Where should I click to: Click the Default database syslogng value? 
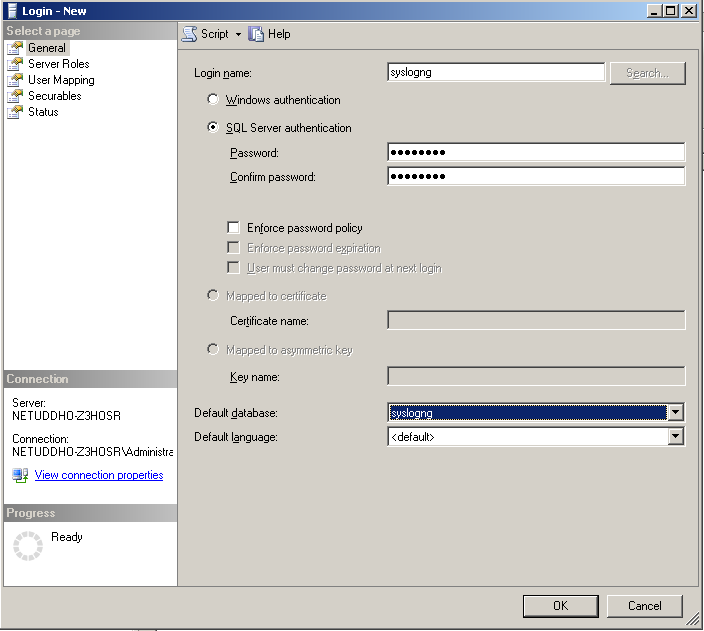tap(527, 413)
